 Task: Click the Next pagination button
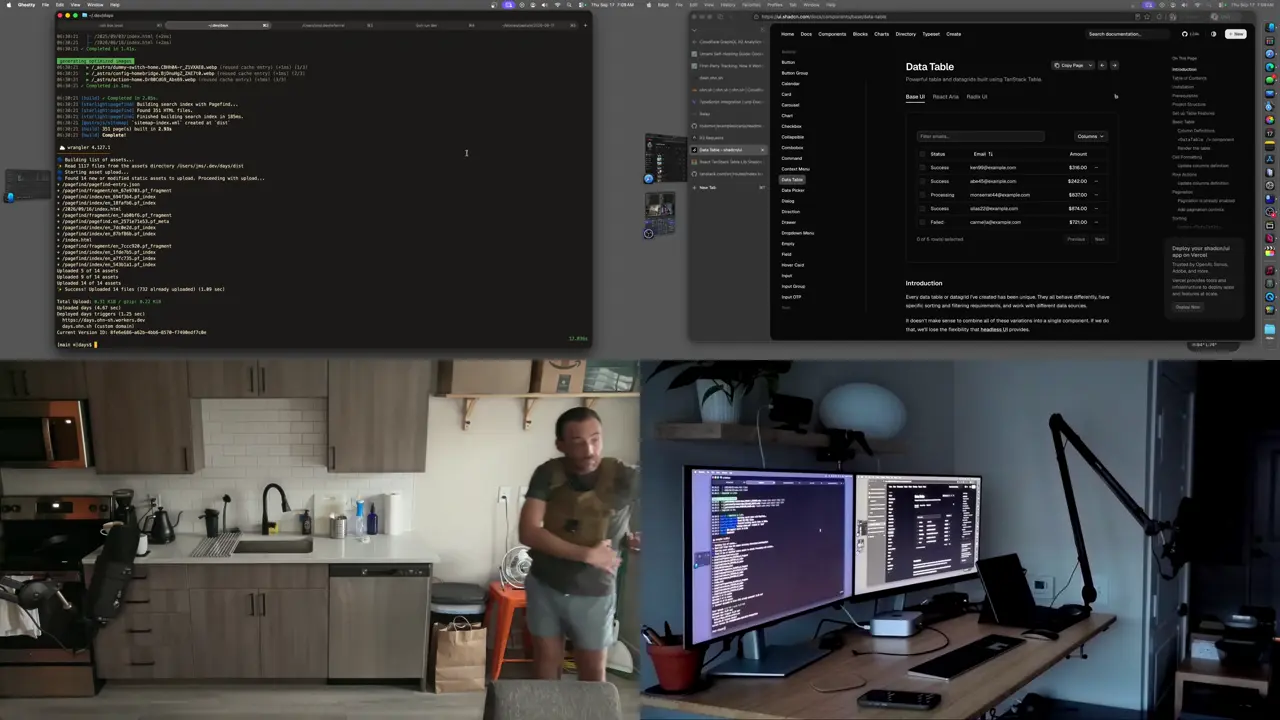pyautogui.click(x=1099, y=239)
